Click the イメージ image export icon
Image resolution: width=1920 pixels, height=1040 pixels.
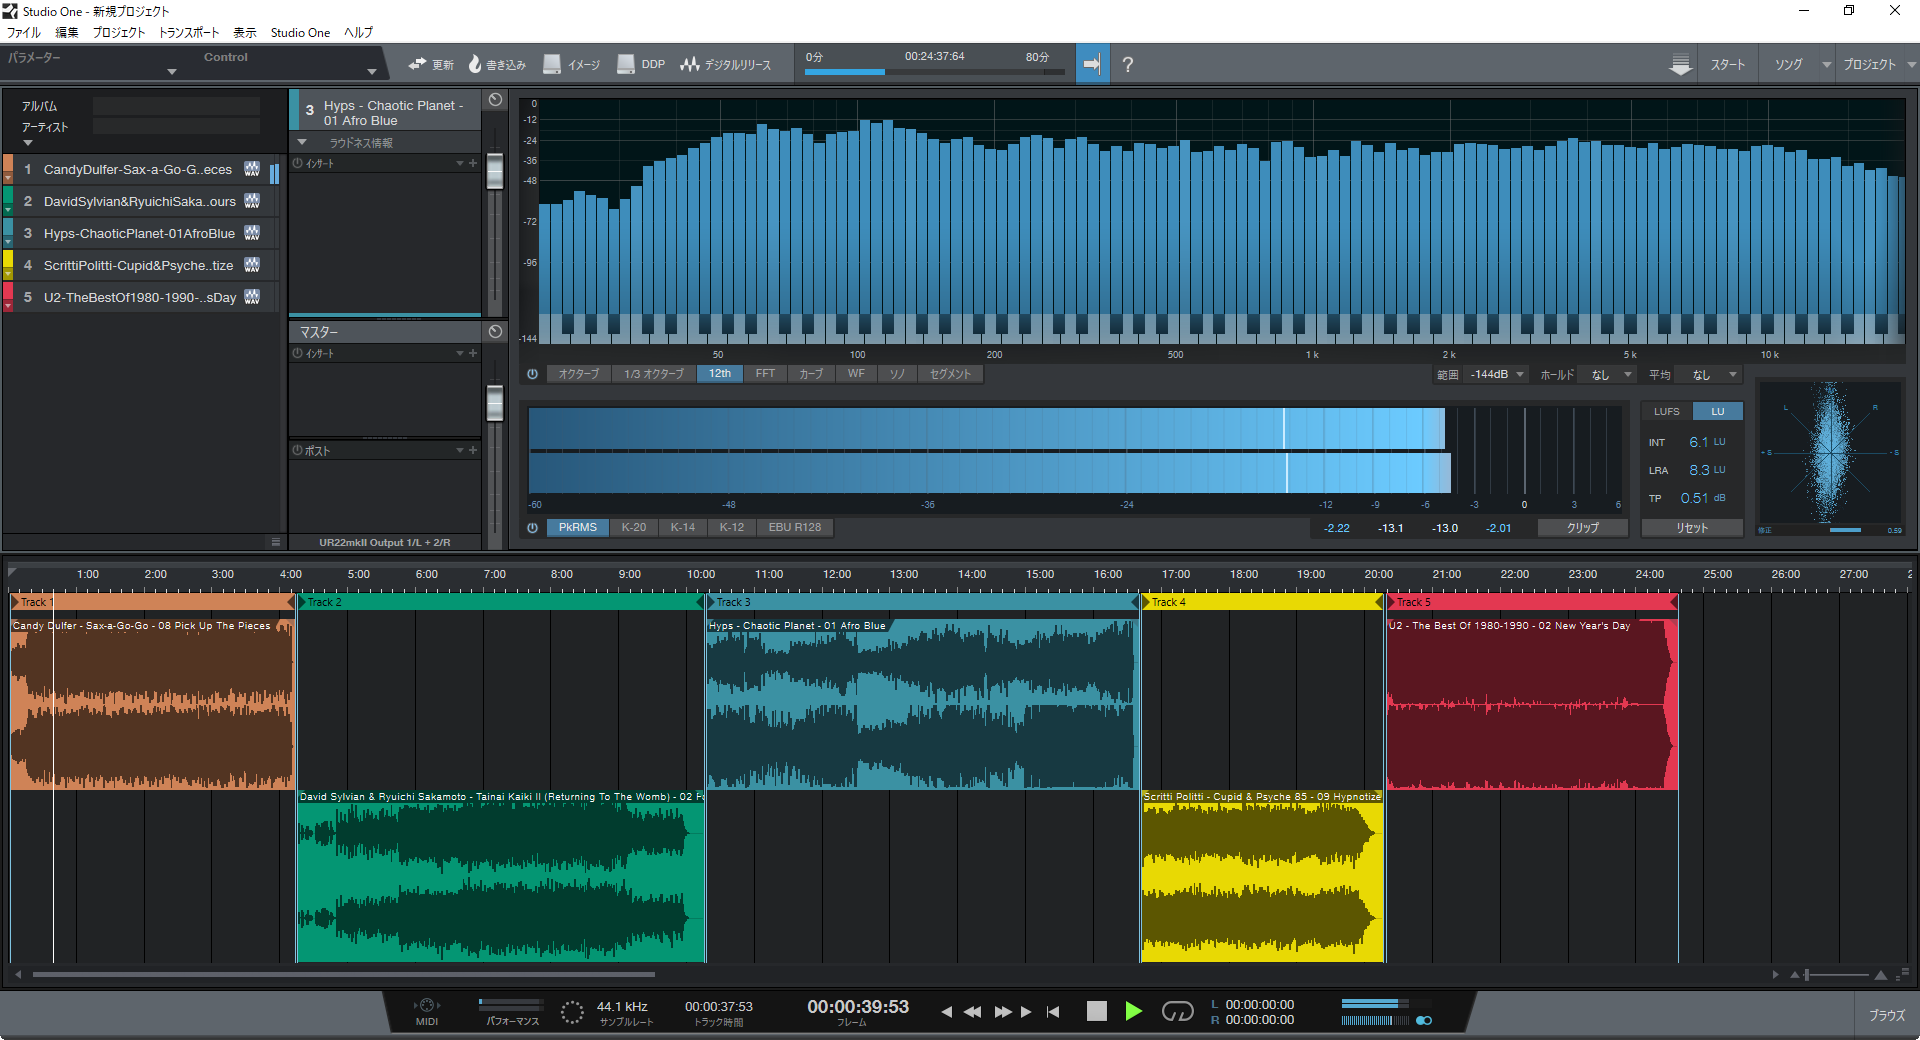point(552,64)
